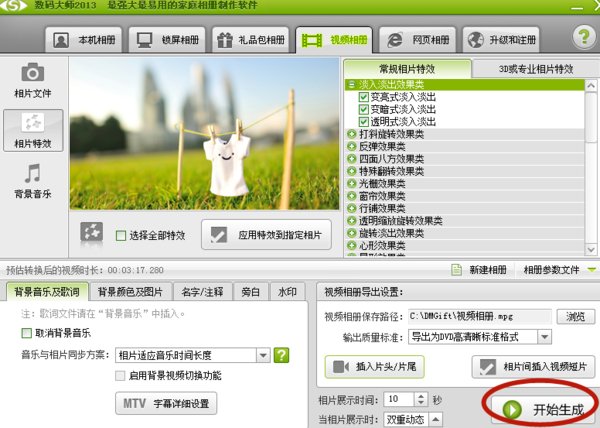Expand 特殊翻转效果类 category
The height and width of the screenshot is (428, 600).
pyautogui.click(x=351, y=171)
